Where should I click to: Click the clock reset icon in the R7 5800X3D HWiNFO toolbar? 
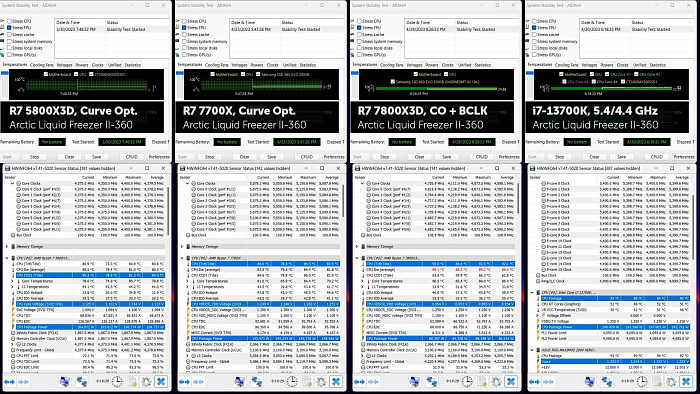tap(117, 381)
